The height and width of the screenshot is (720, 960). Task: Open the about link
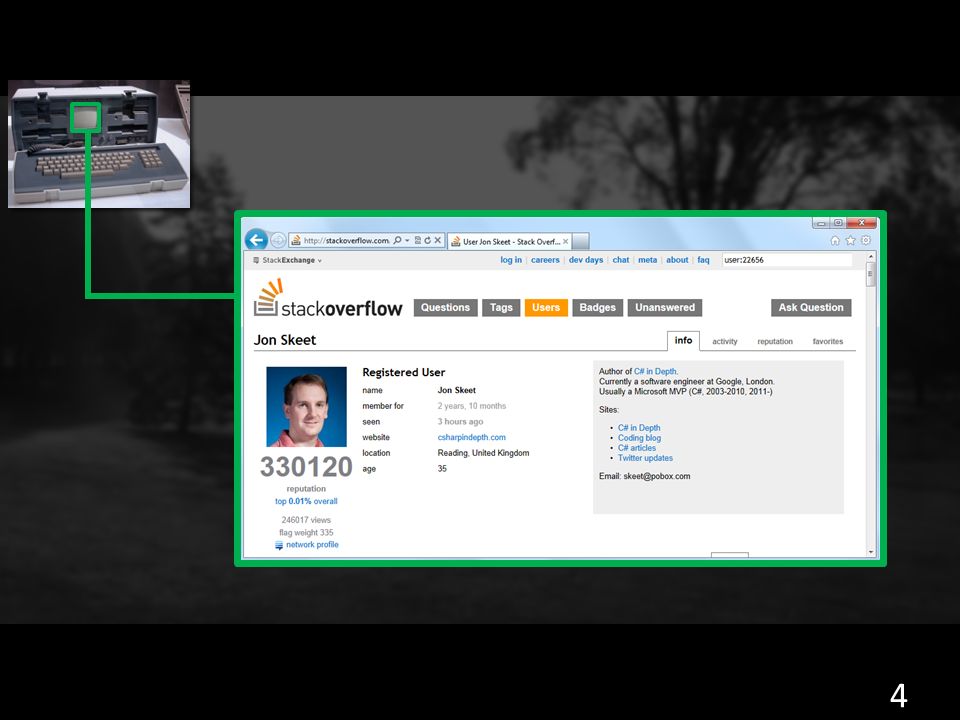[677, 260]
